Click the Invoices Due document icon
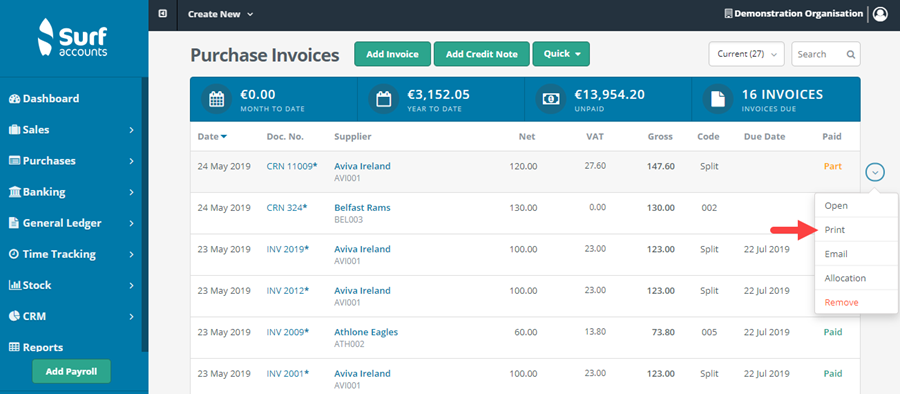 (x=717, y=99)
